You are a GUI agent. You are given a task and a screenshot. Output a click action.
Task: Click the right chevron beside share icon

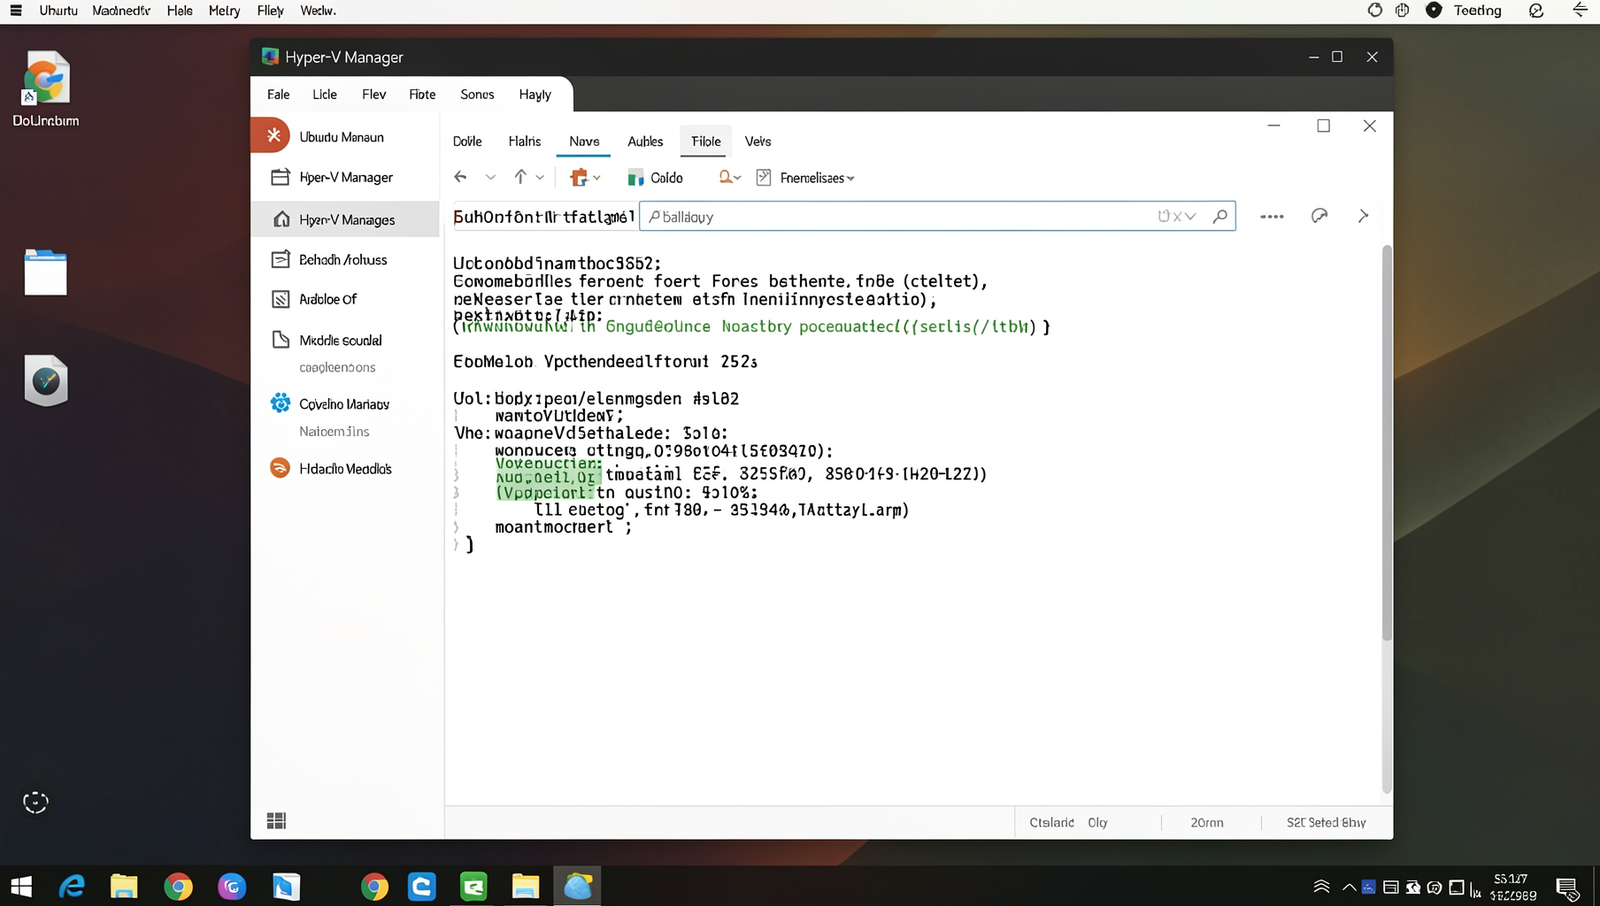[x=1363, y=216]
